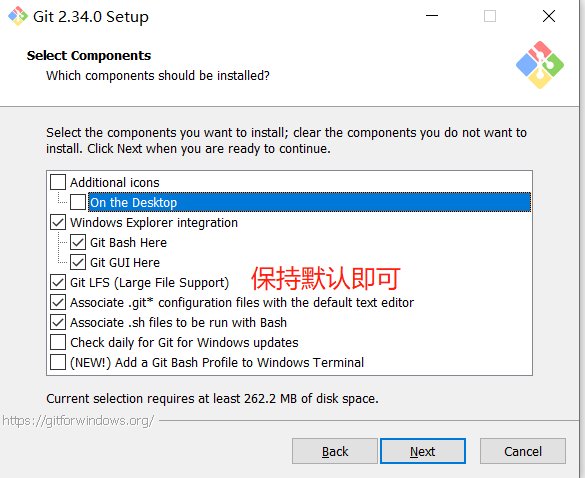
Task: Toggle Associate .git* configuration files checkbox
Action: 58,302
